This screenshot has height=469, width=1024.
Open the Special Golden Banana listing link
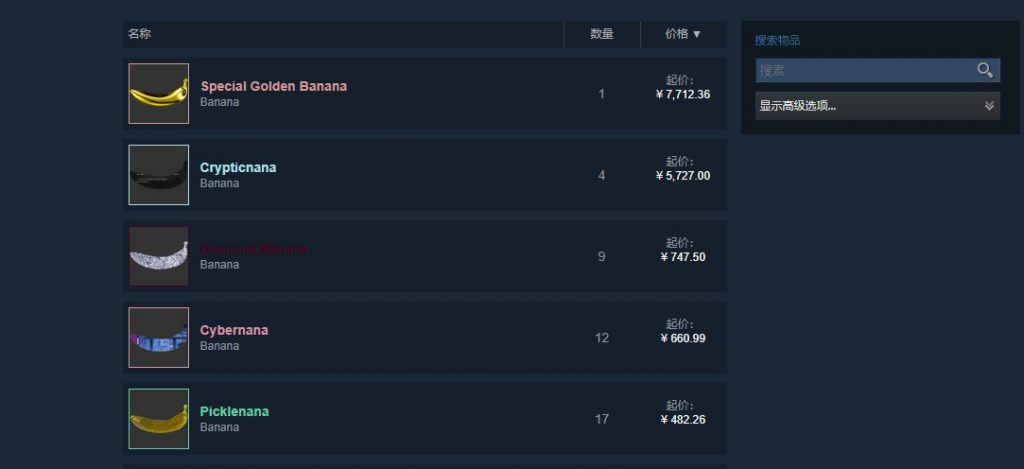pos(274,86)
